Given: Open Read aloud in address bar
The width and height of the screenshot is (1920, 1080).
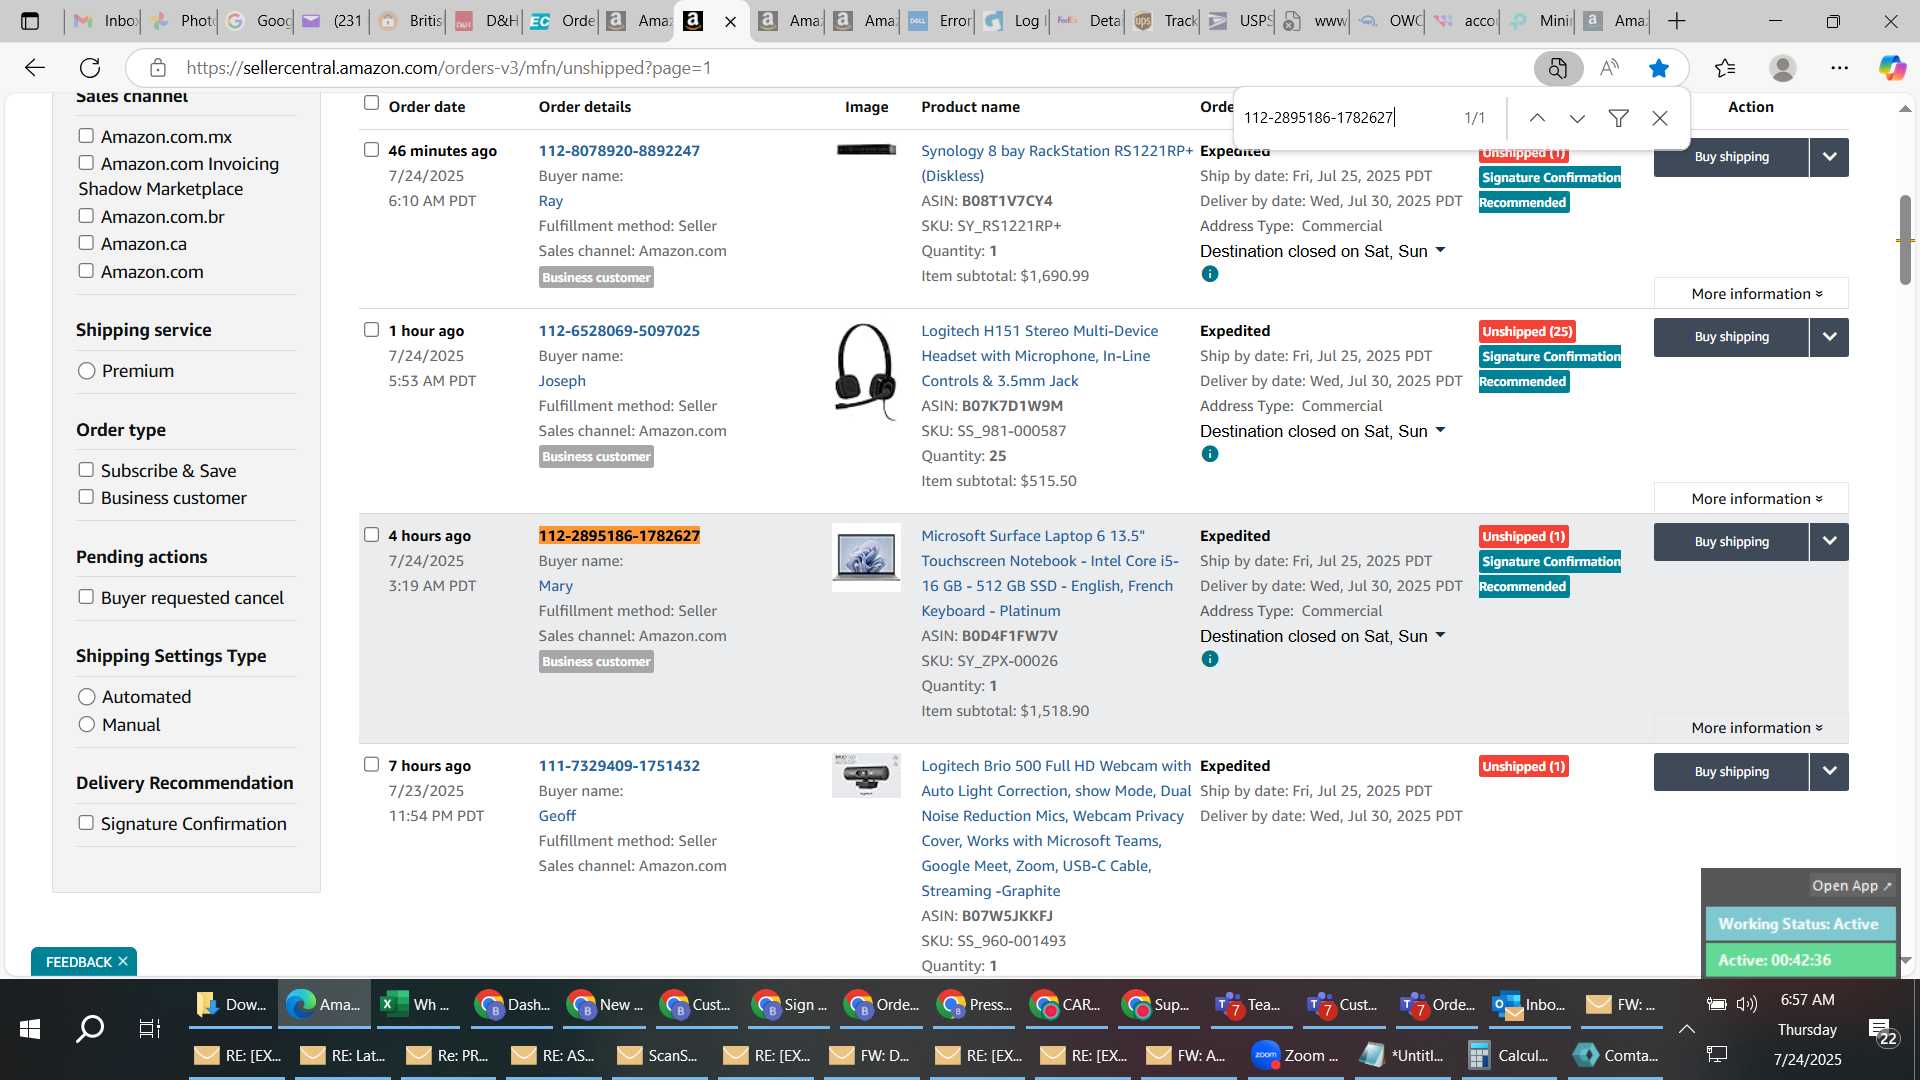Looking at the screenshot, I should pos(1609,68).
